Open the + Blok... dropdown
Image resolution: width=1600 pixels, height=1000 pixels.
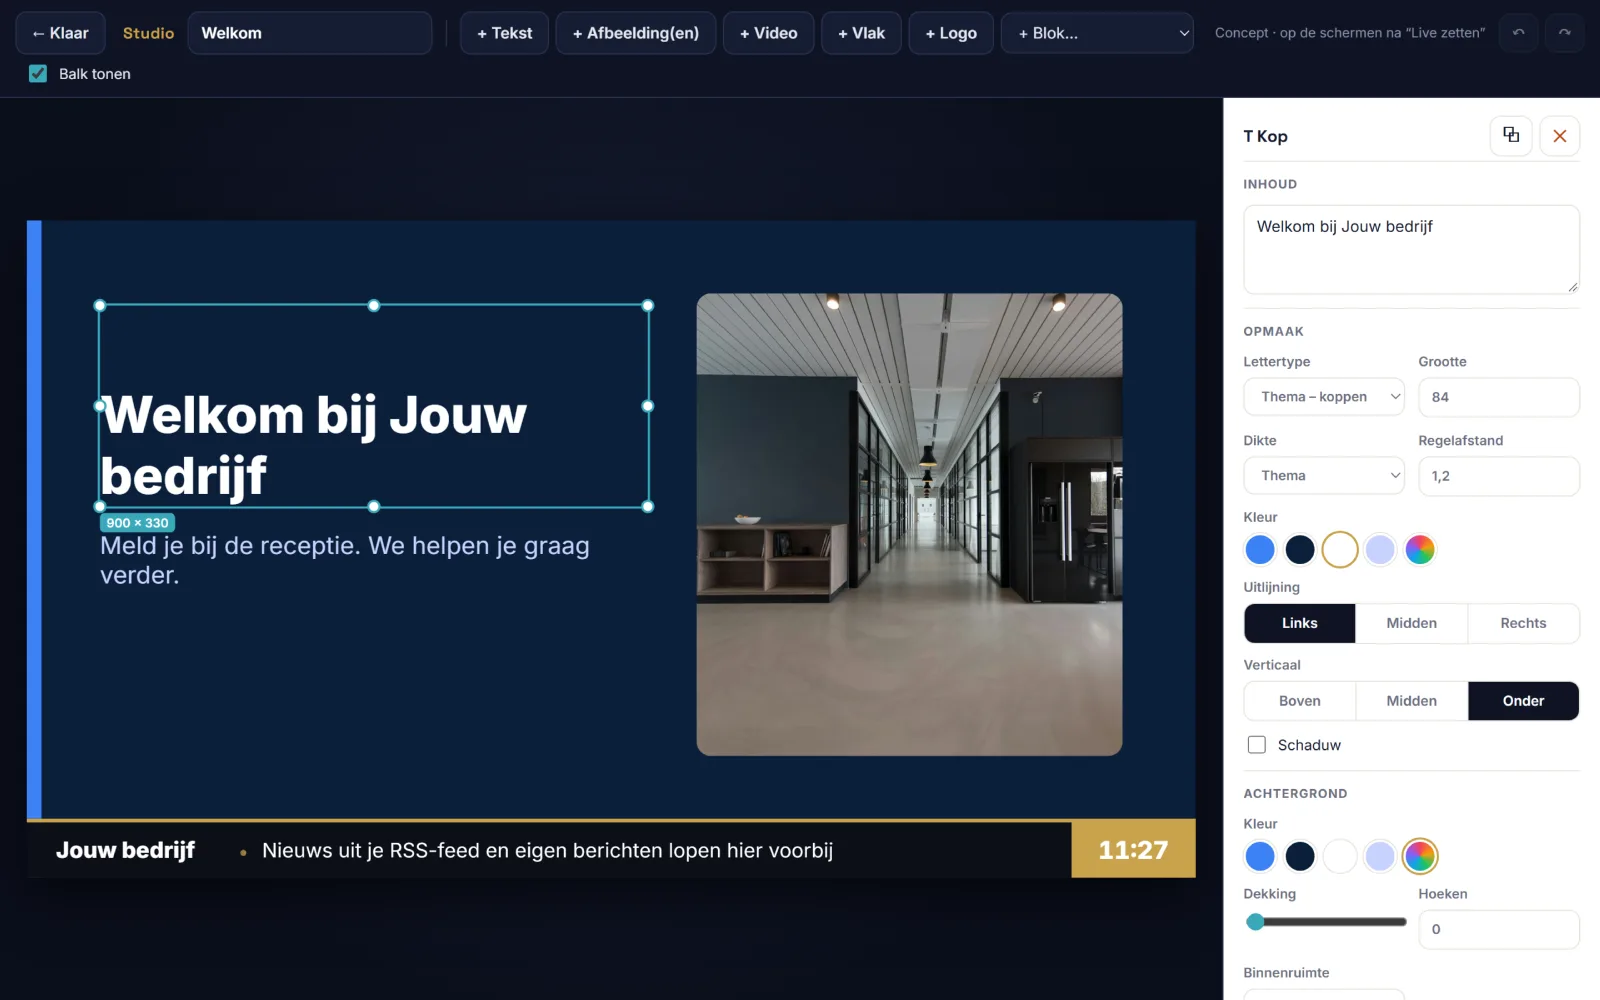point(1097,33)
